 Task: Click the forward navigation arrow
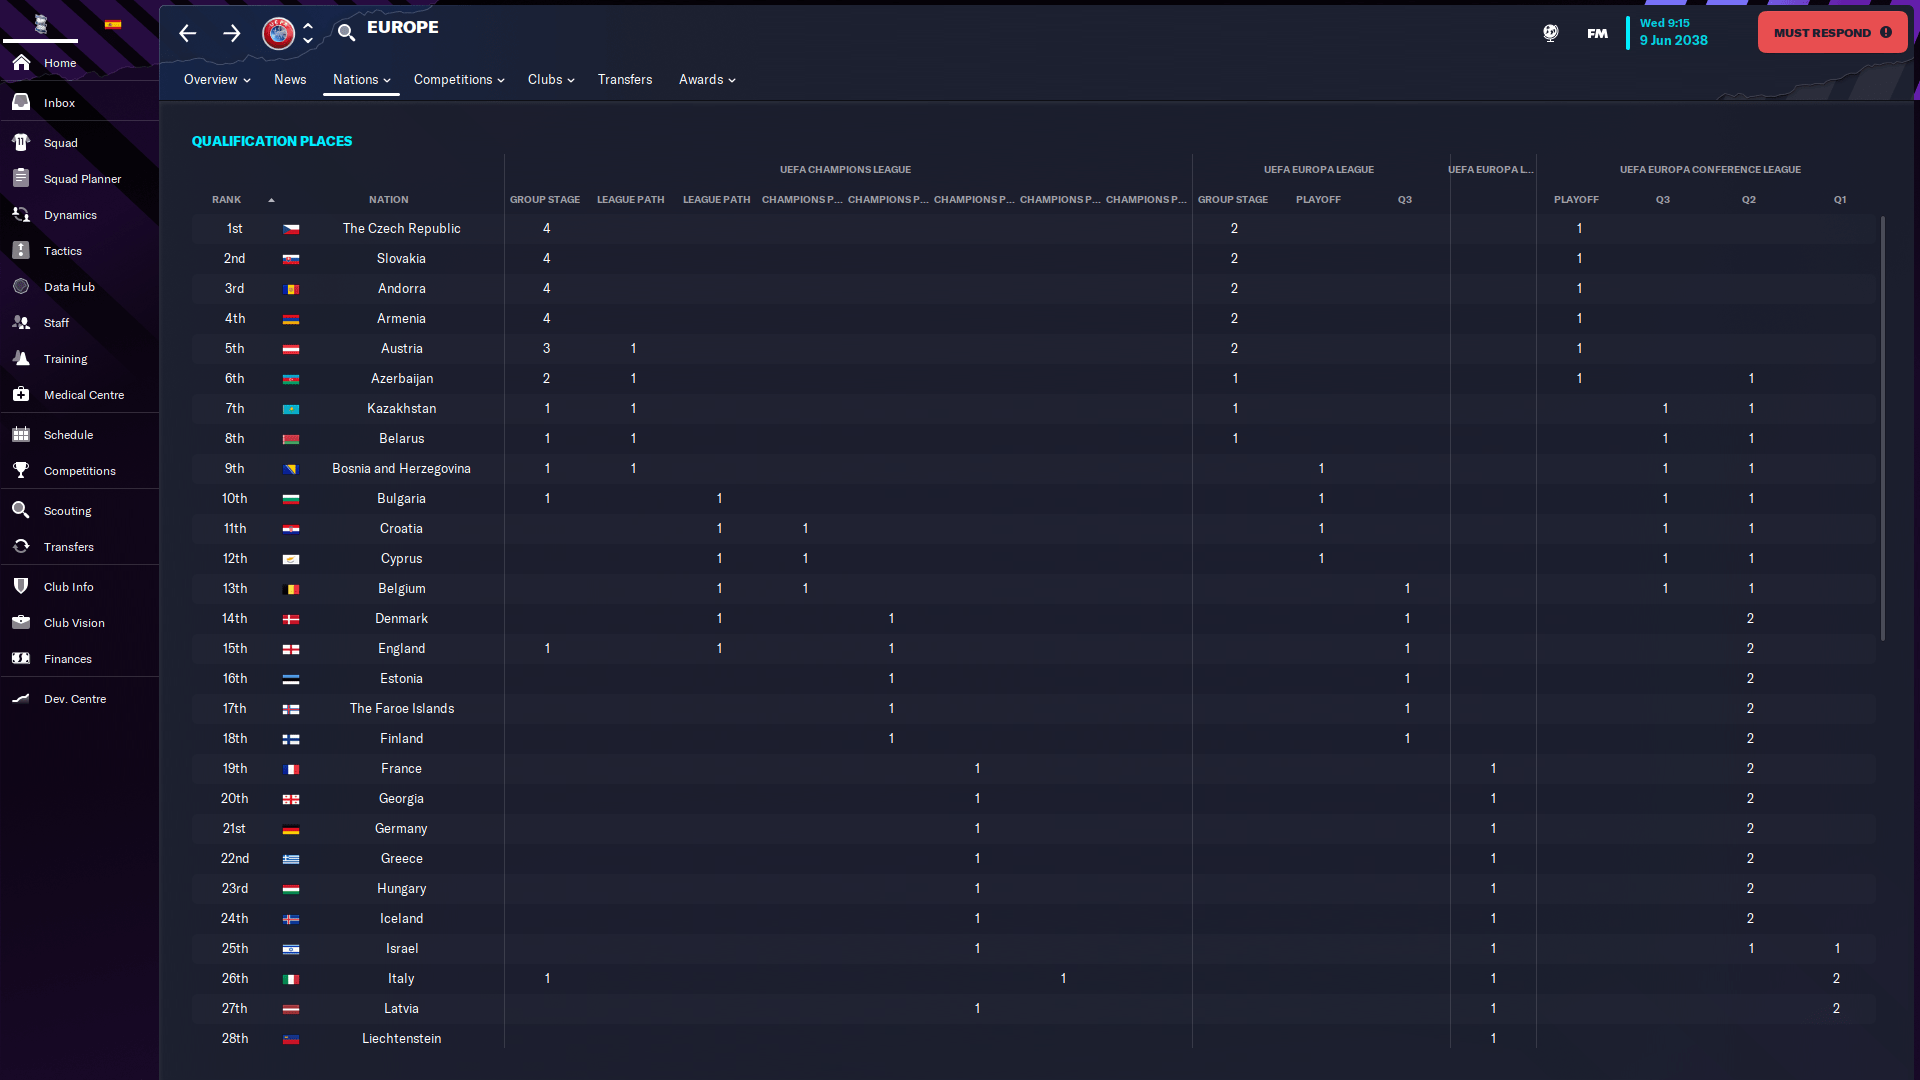[231, 33]
